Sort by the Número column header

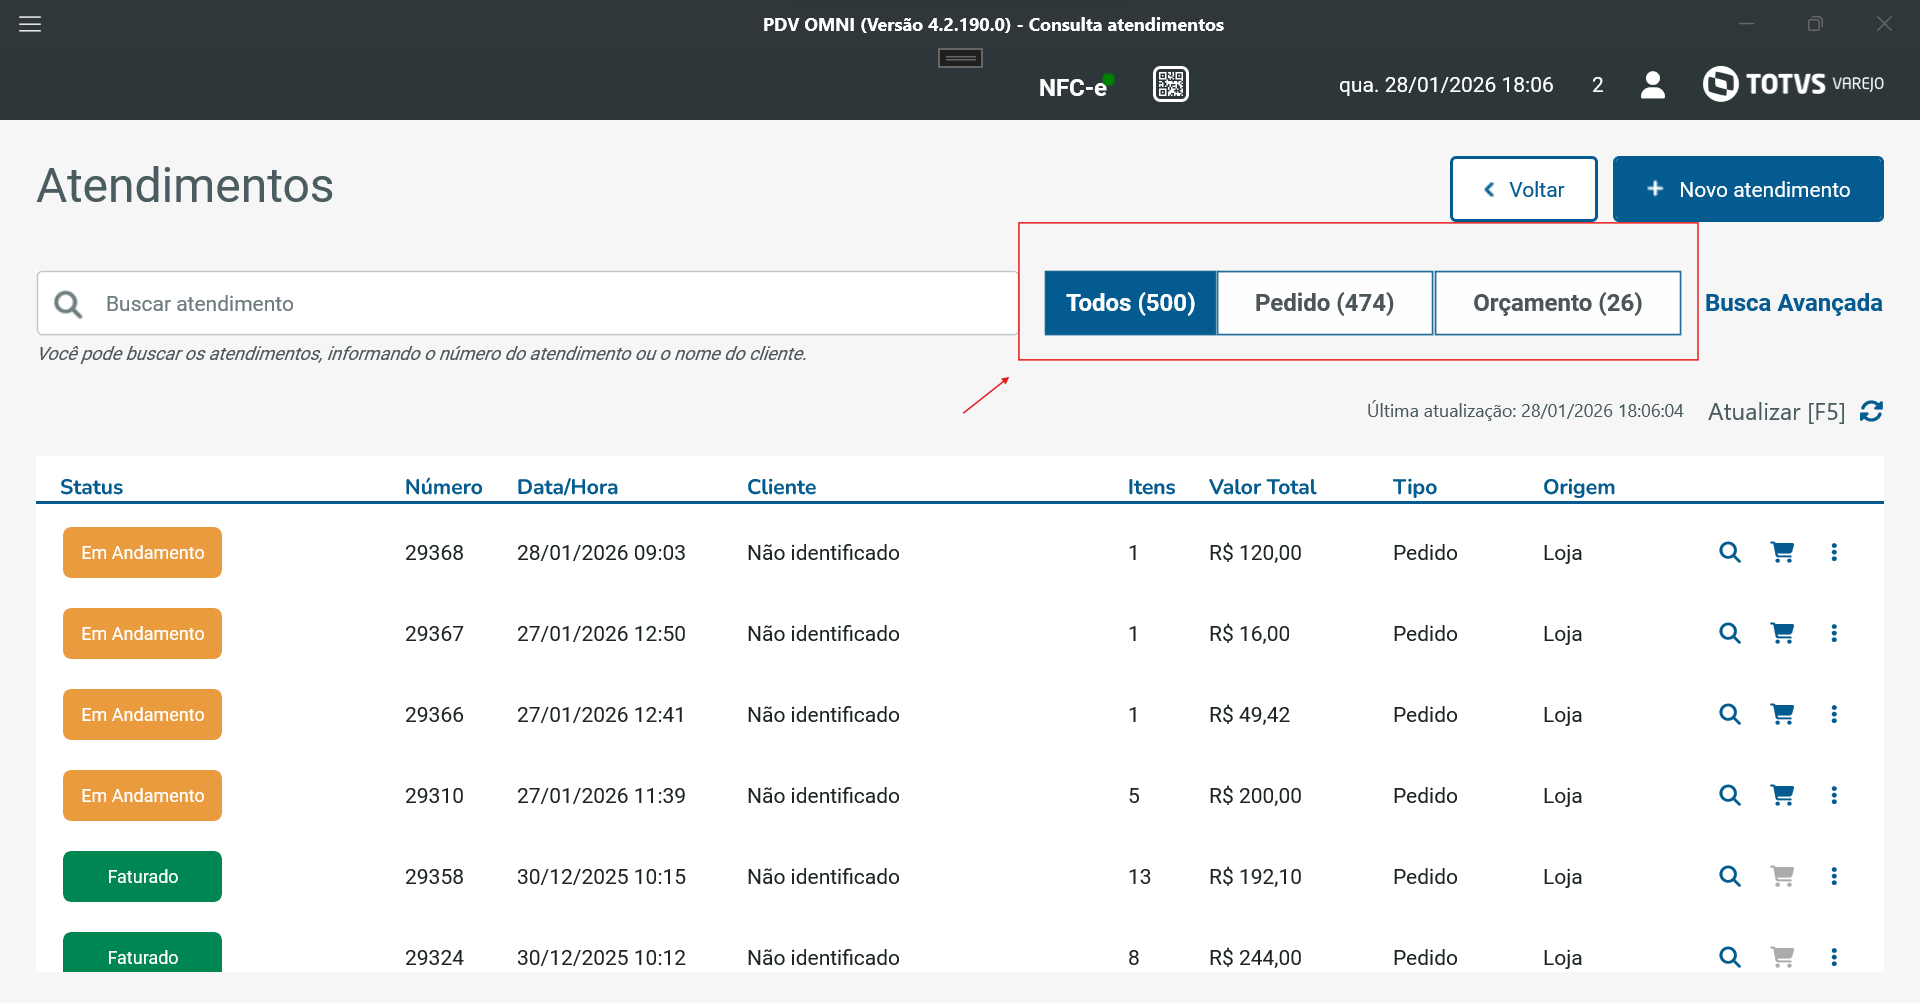point(443,487)
